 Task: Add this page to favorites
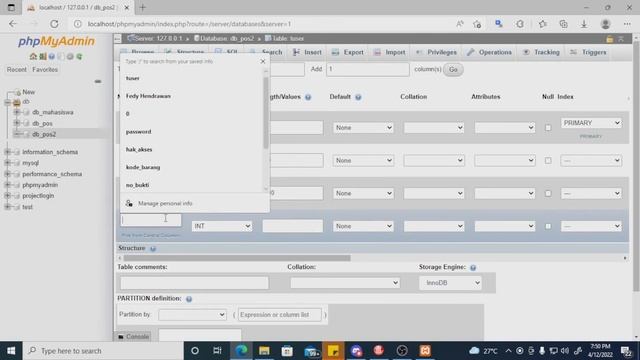pyautogui.click(x=477, y=24)
